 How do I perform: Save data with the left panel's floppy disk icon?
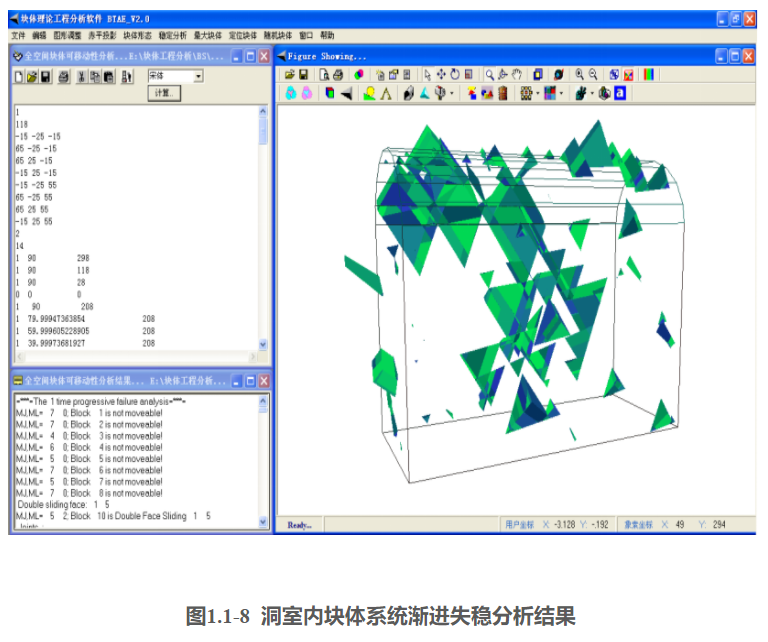(46, 76)
